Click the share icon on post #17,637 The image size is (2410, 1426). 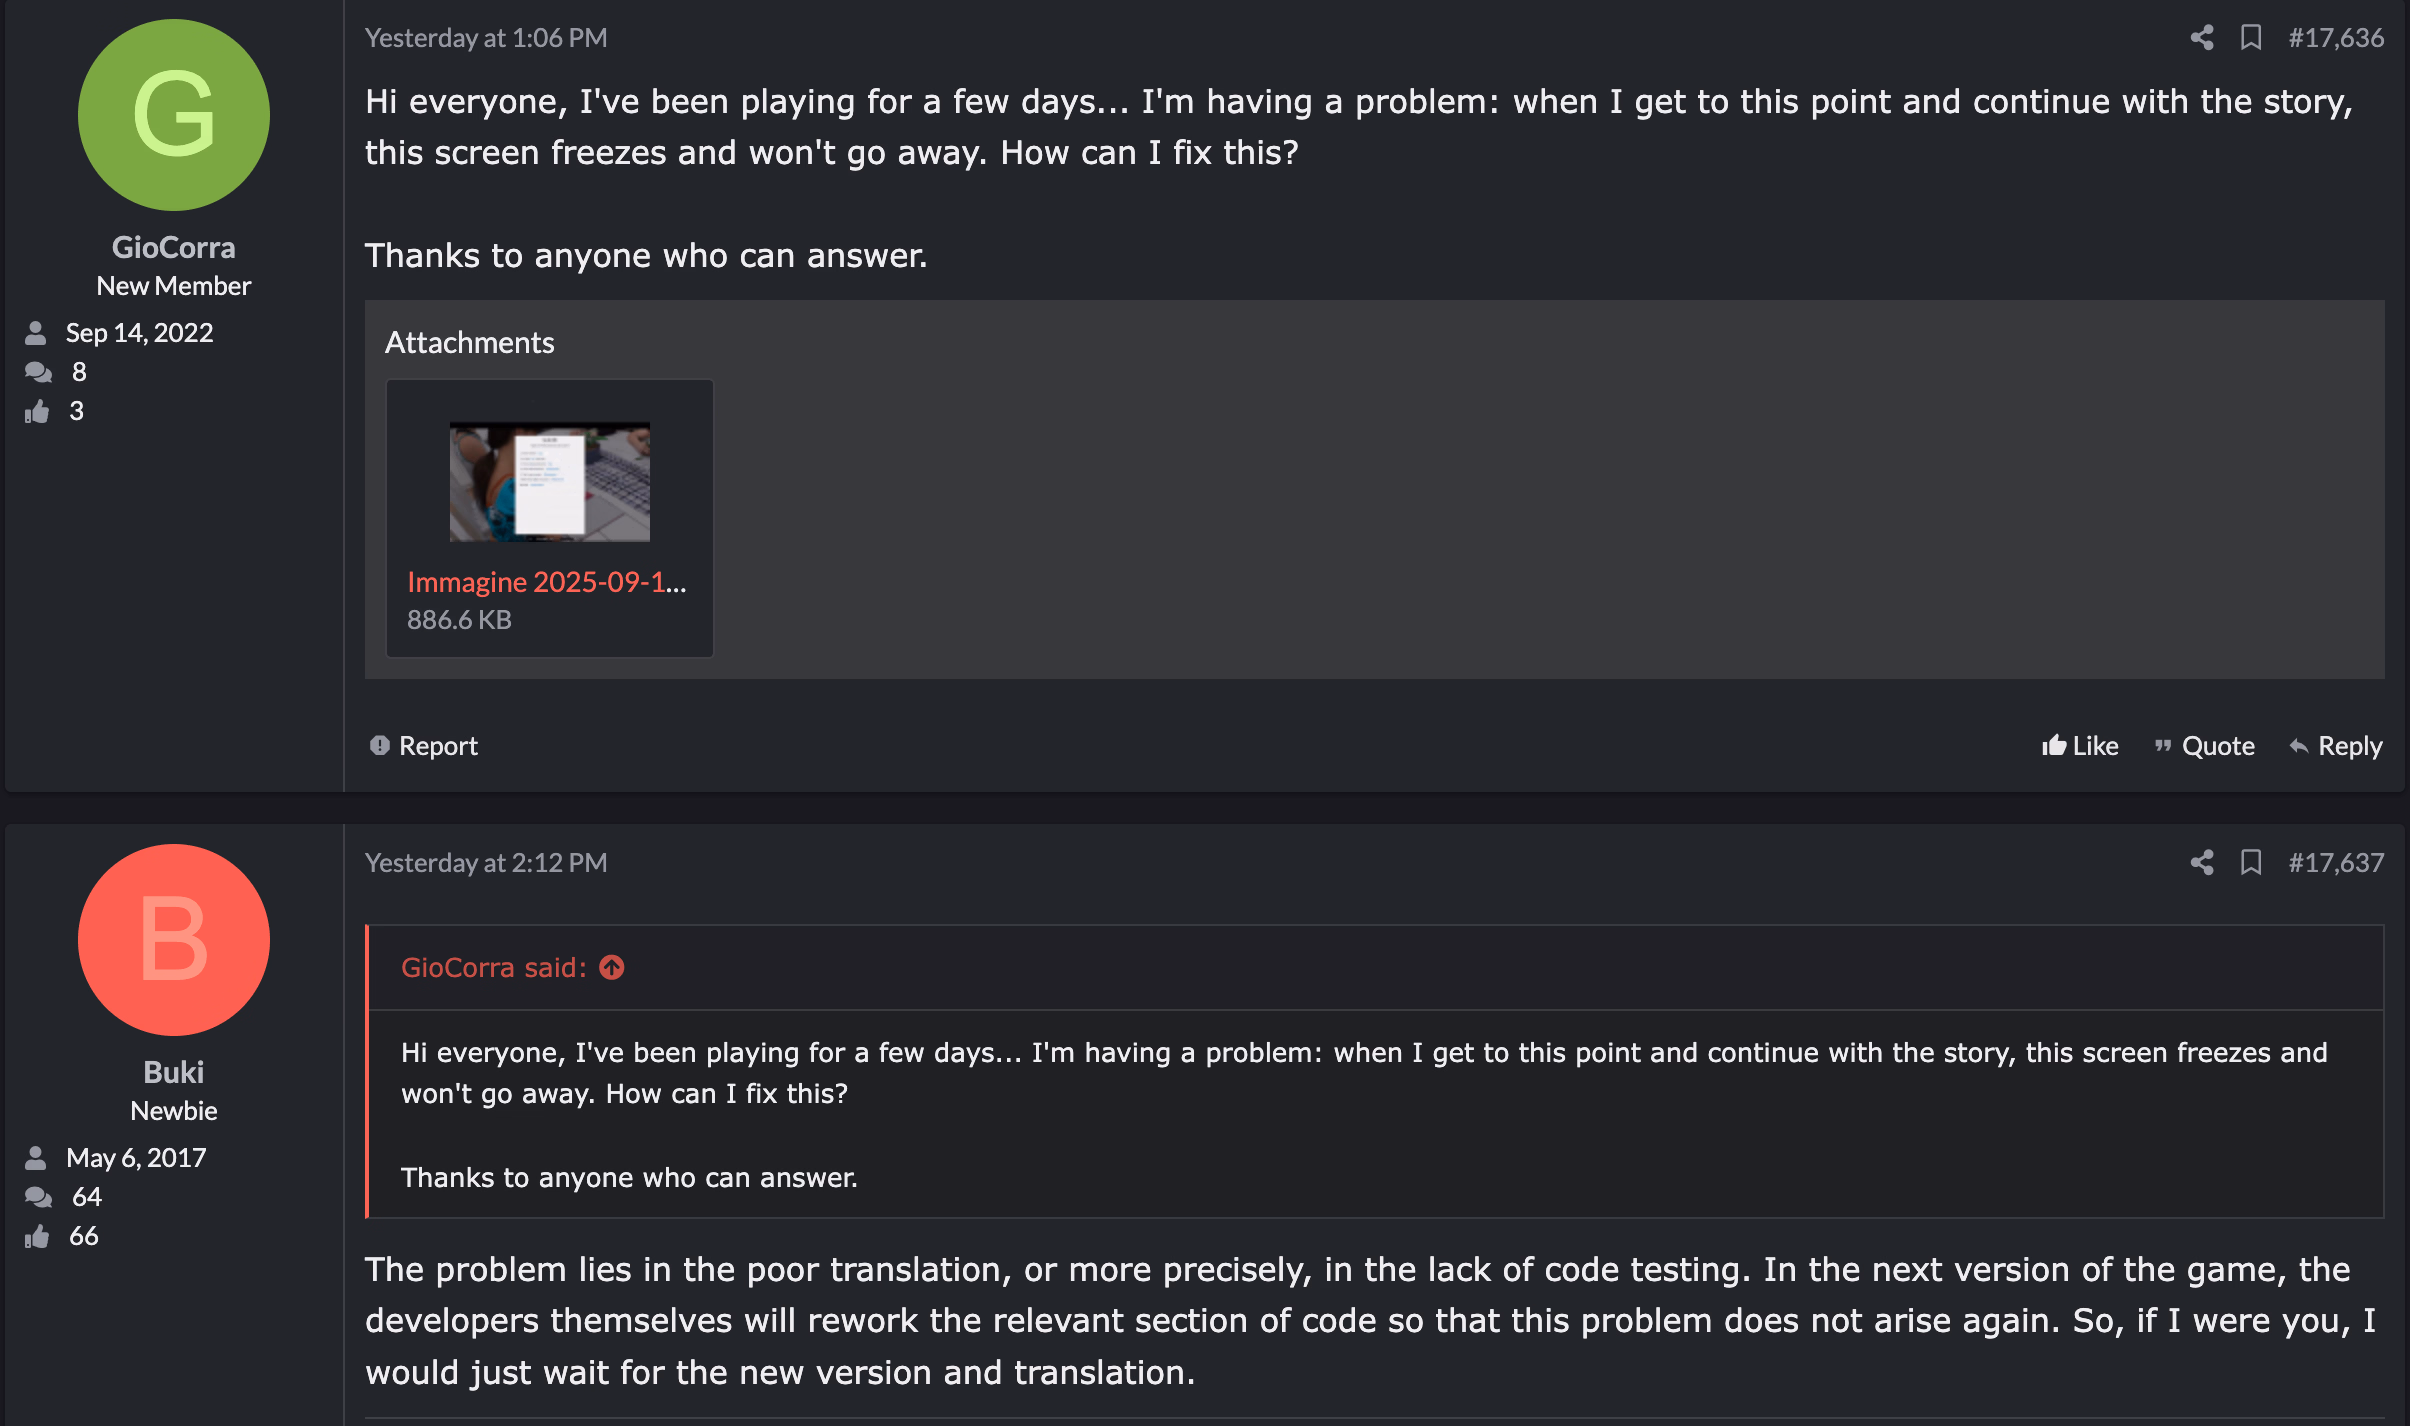(x=2201, y=863)
